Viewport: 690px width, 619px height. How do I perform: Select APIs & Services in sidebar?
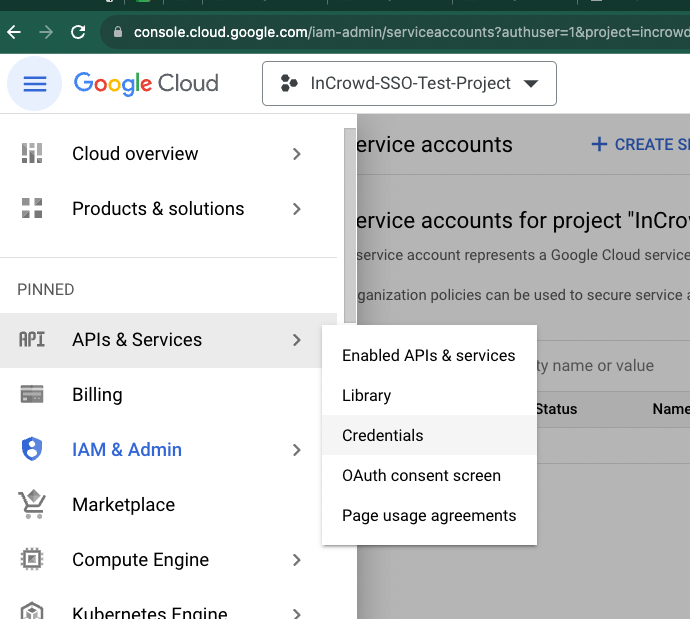168,340
